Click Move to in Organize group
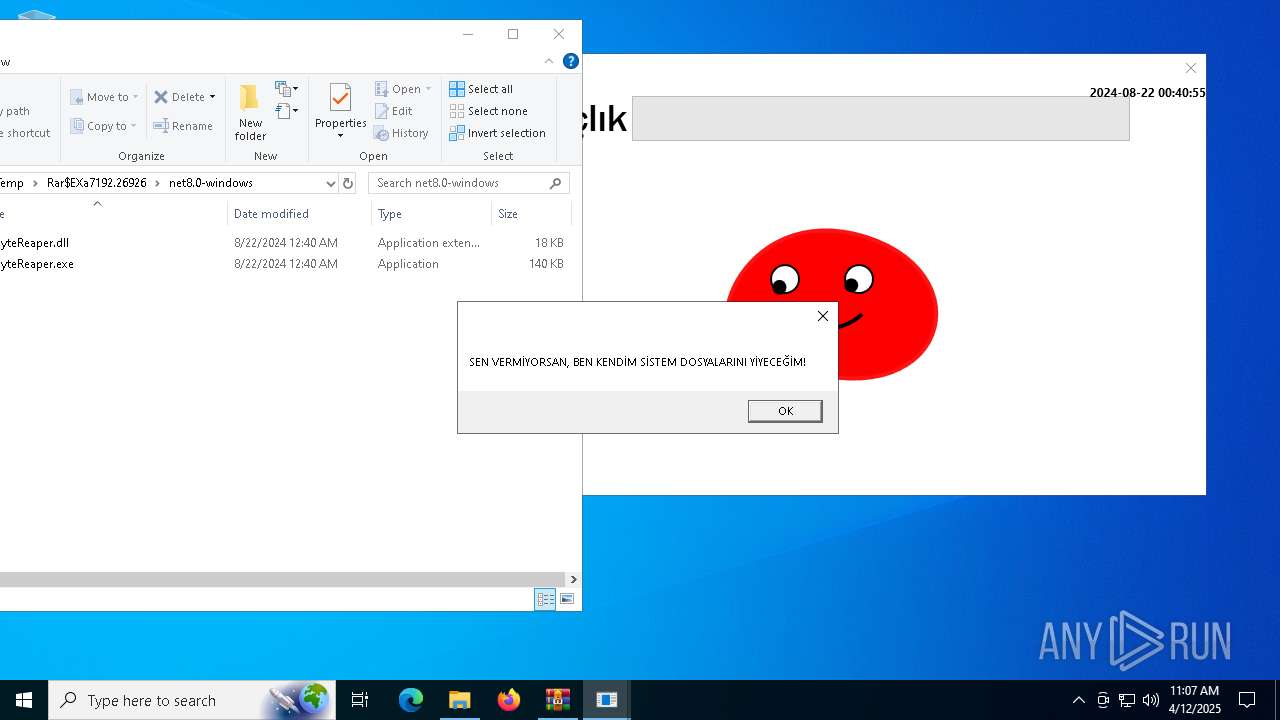Image resolution: width=1280 pixels, height=720 pixels. 104,97
